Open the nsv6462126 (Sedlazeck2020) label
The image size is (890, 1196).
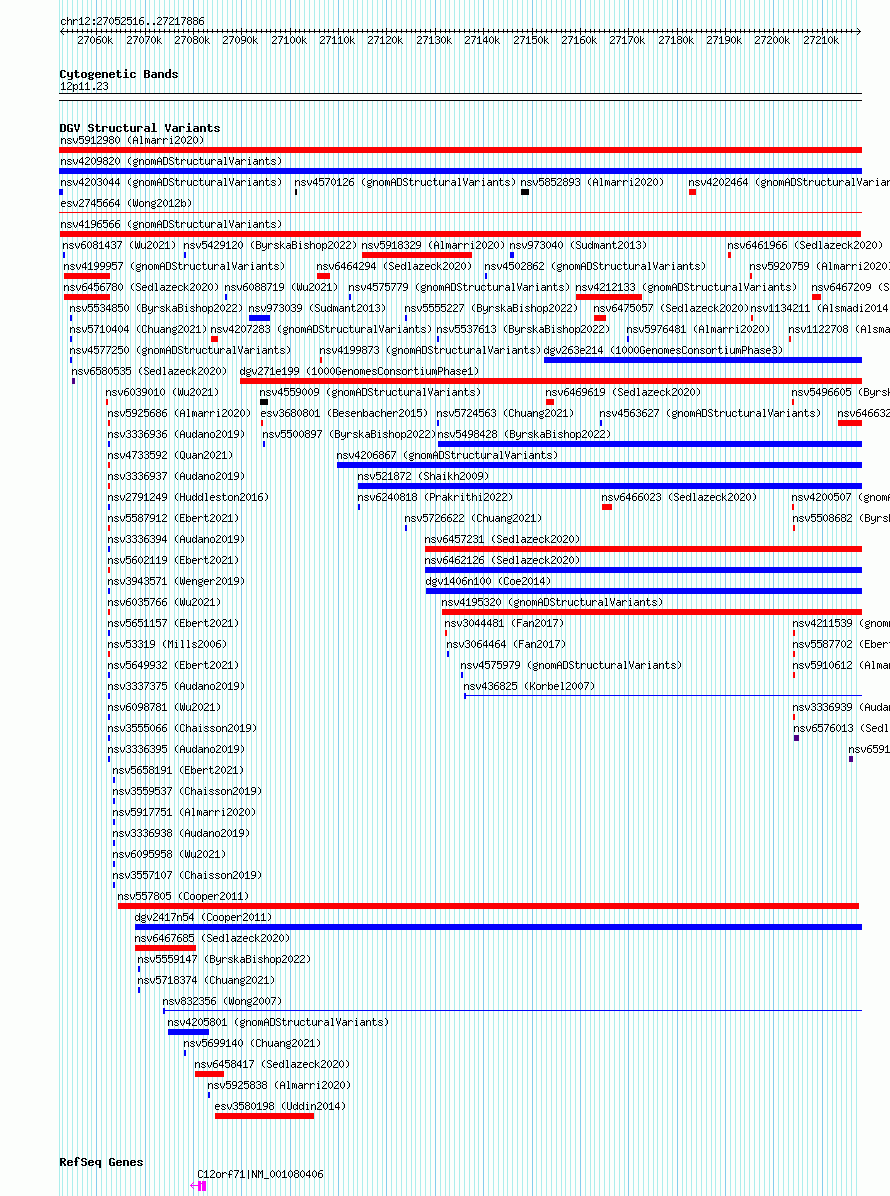(503, 560)
